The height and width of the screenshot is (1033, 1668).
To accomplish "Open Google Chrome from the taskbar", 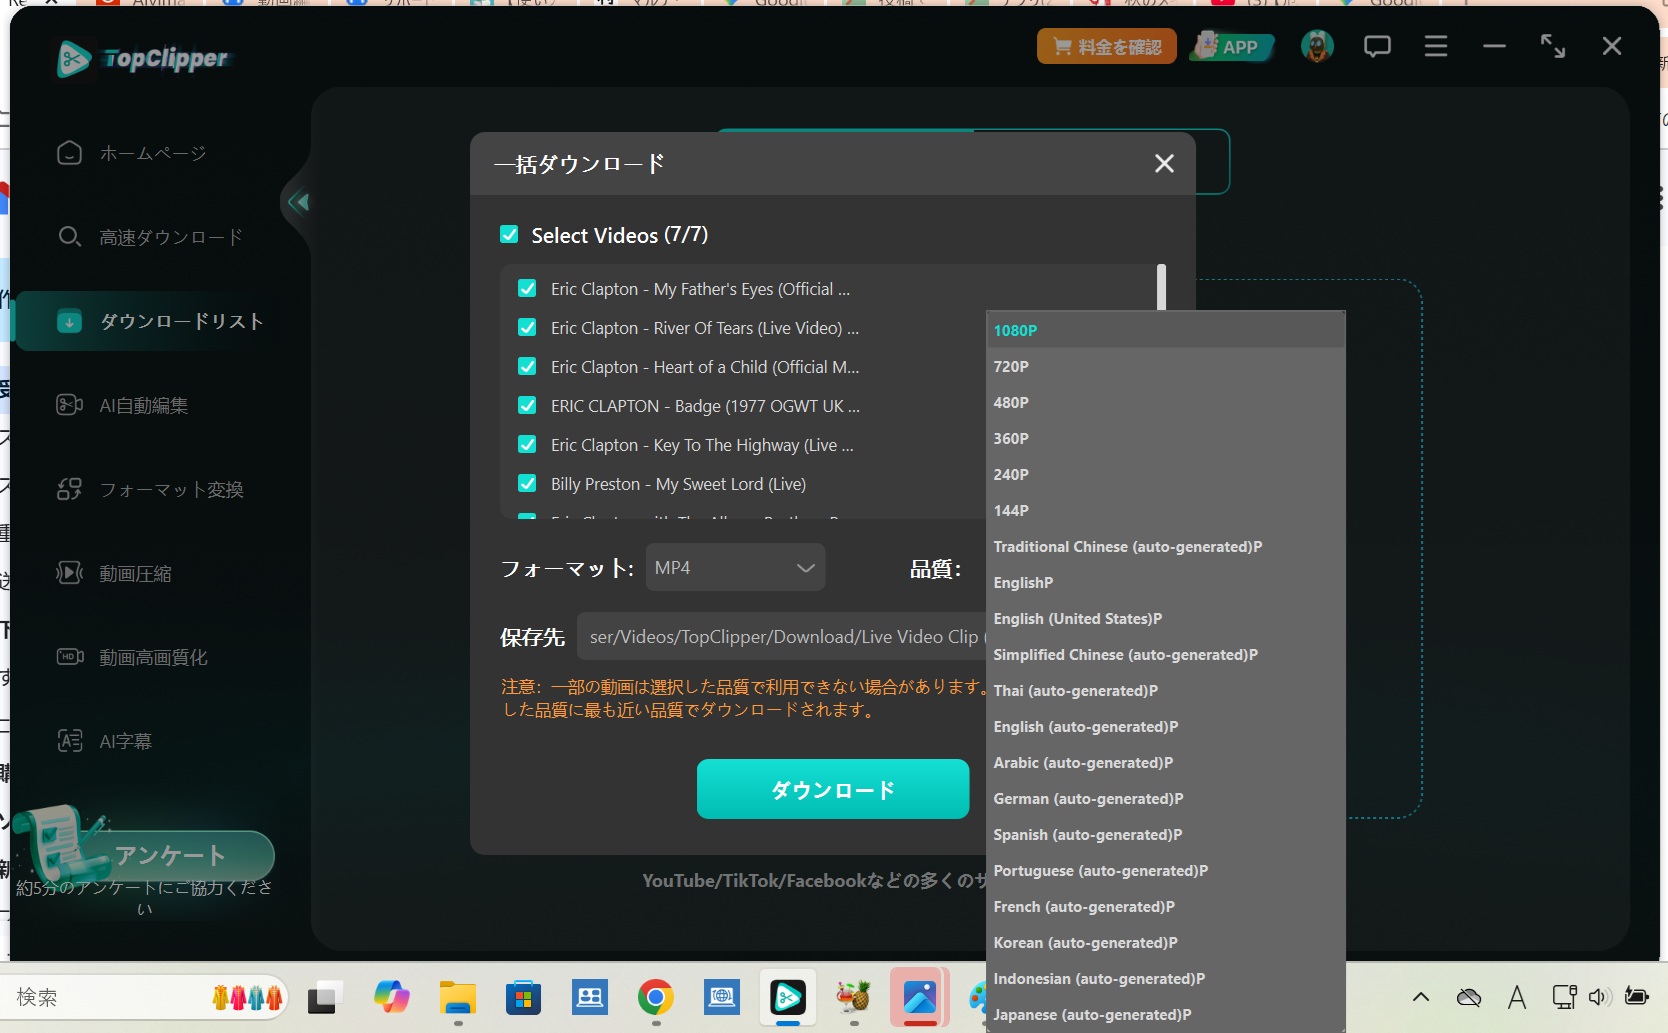I will pos(655,997).
